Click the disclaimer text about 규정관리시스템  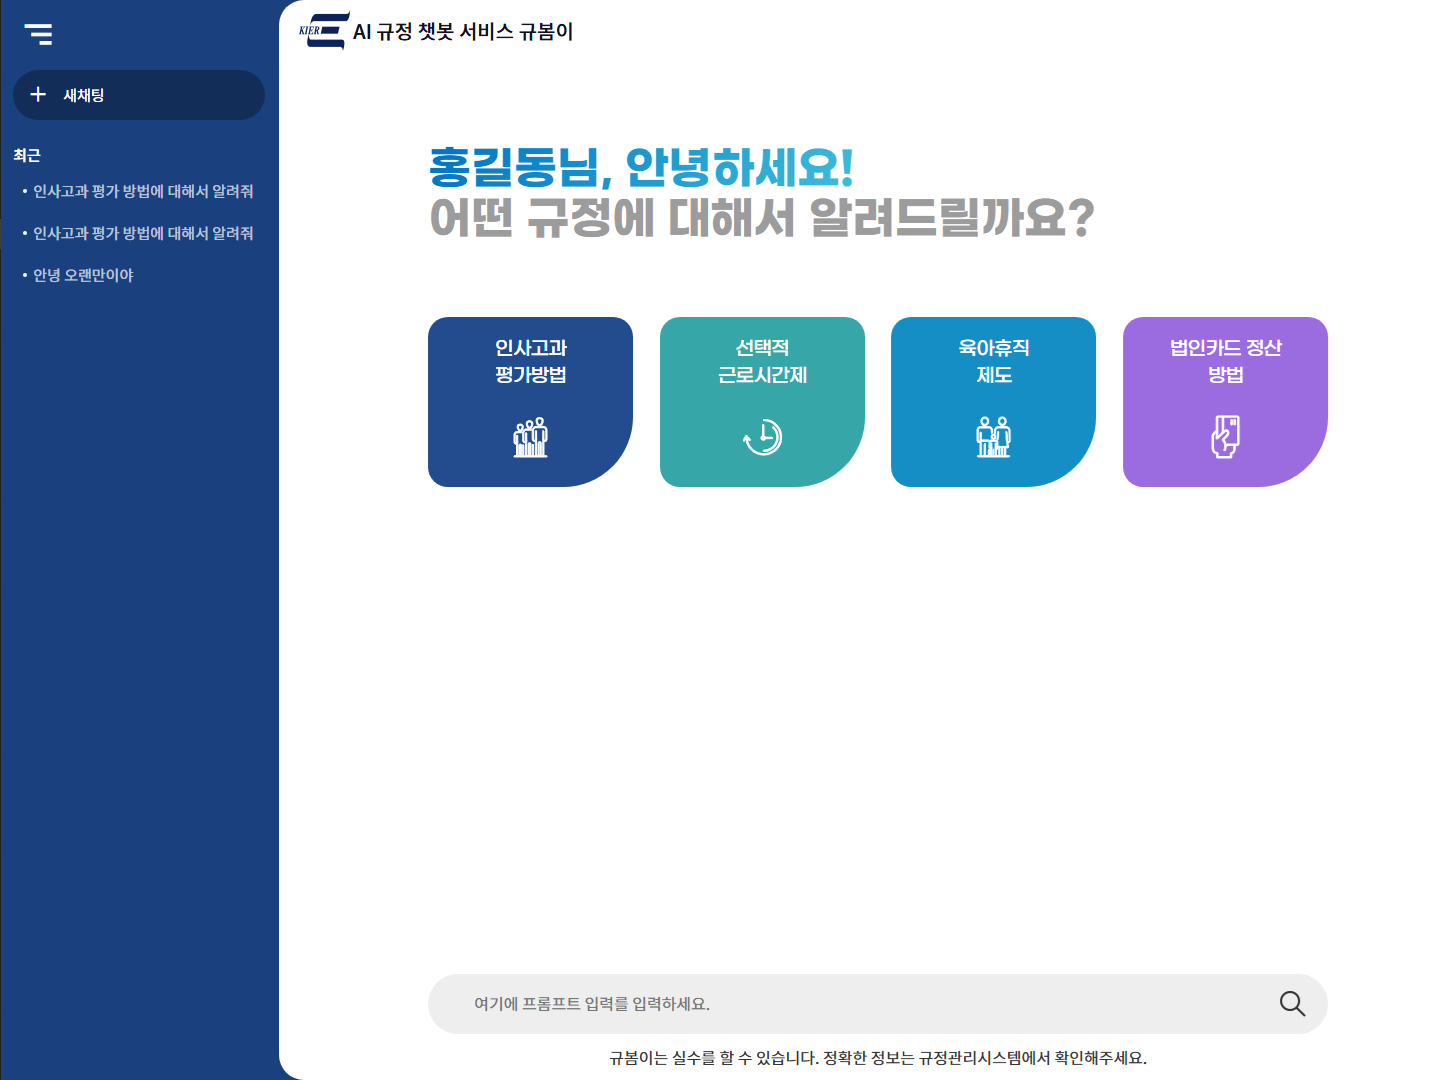point(878,1058)
